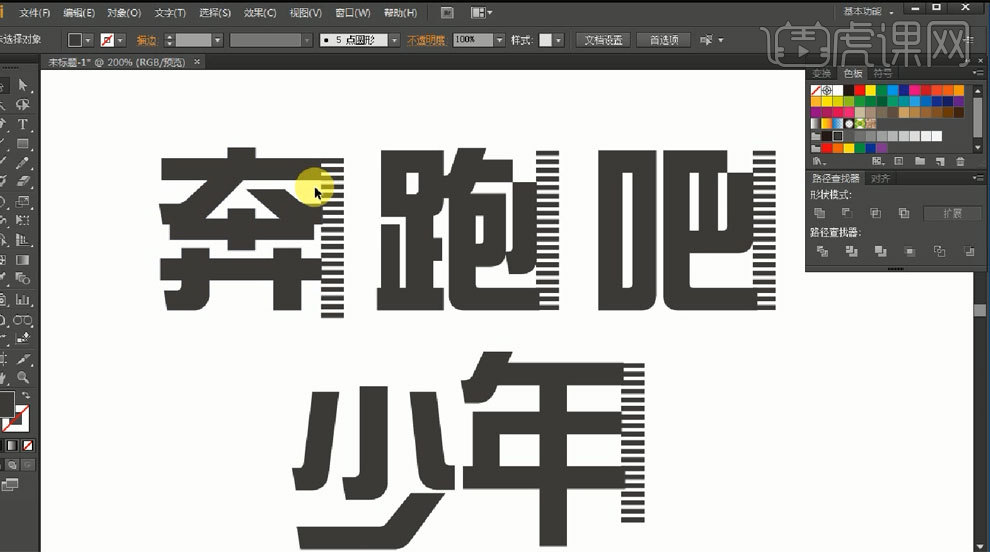The height and width of the screenshot is (552, 990).
Task: Click the Trim pathfinder icon
Action: click(x=851, y=251)
